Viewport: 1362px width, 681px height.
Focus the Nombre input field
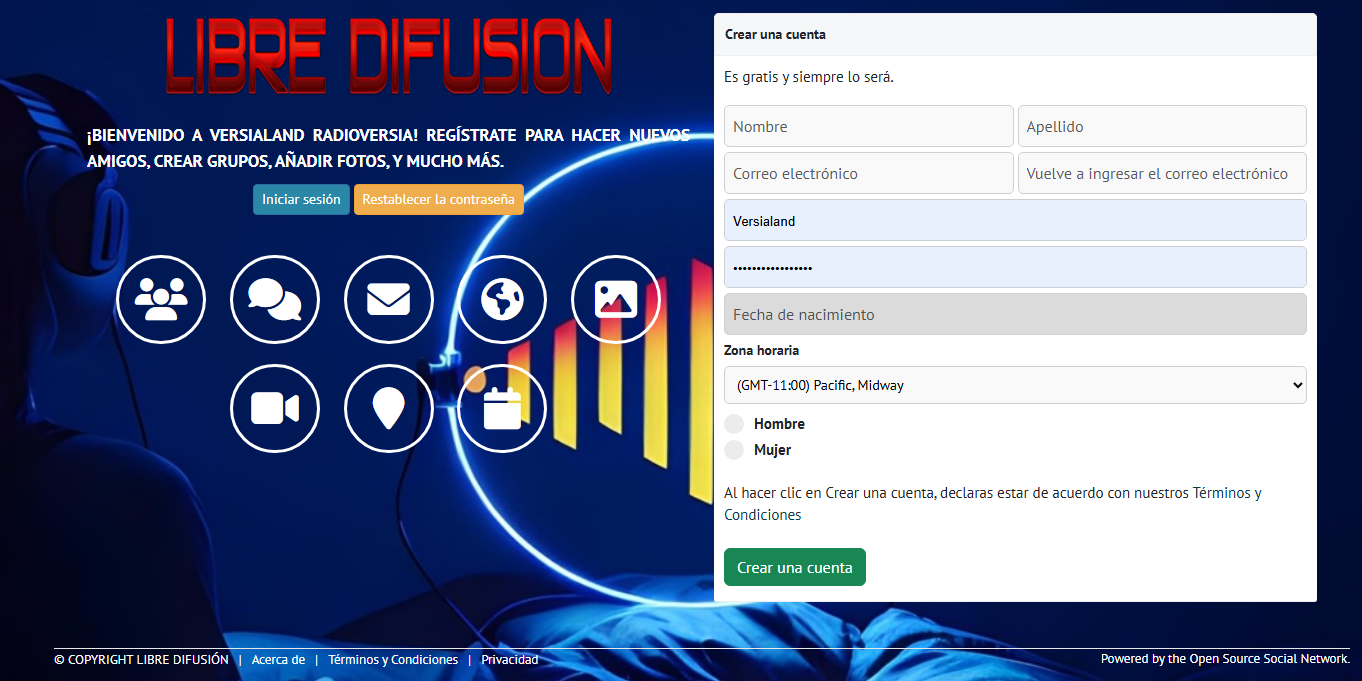868,127
